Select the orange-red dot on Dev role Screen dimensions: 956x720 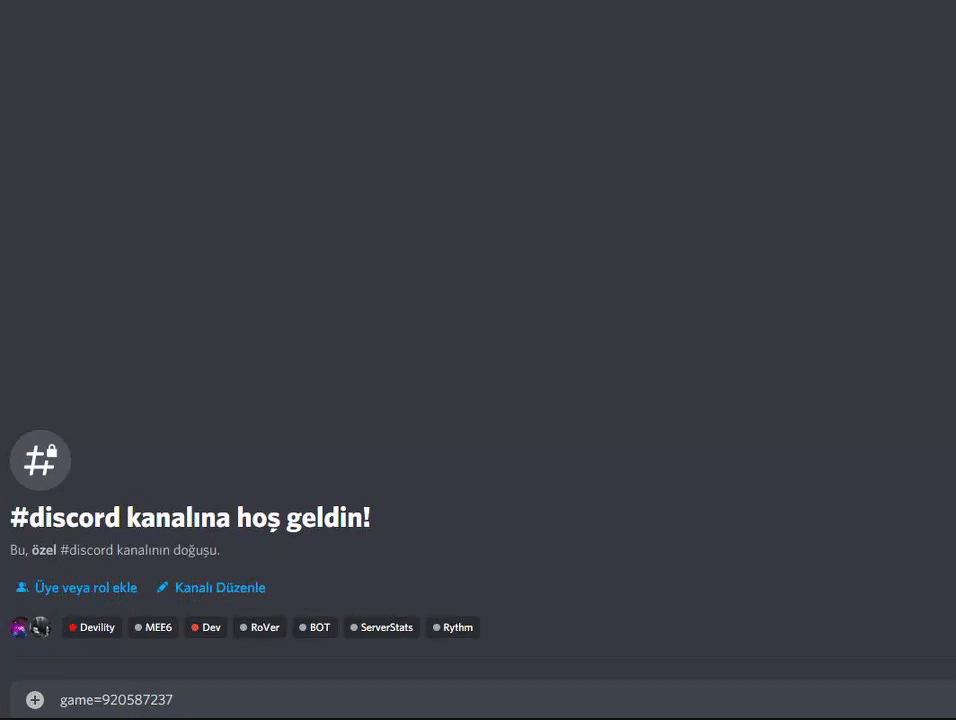(x=195, y=627)
